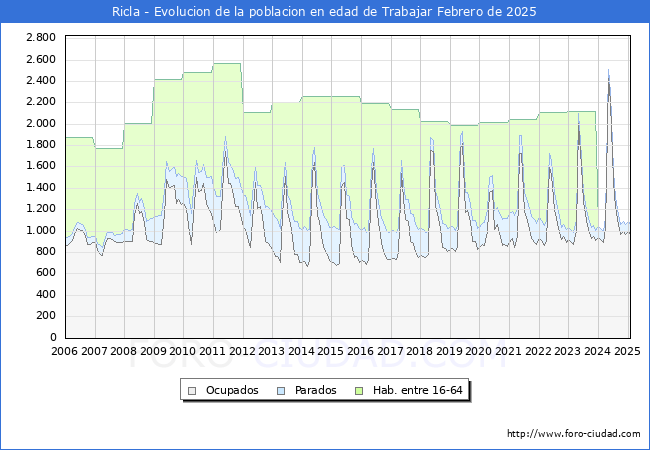Click the 2008 x-axis label
This screenshot has width=650, height=450.
124,351
